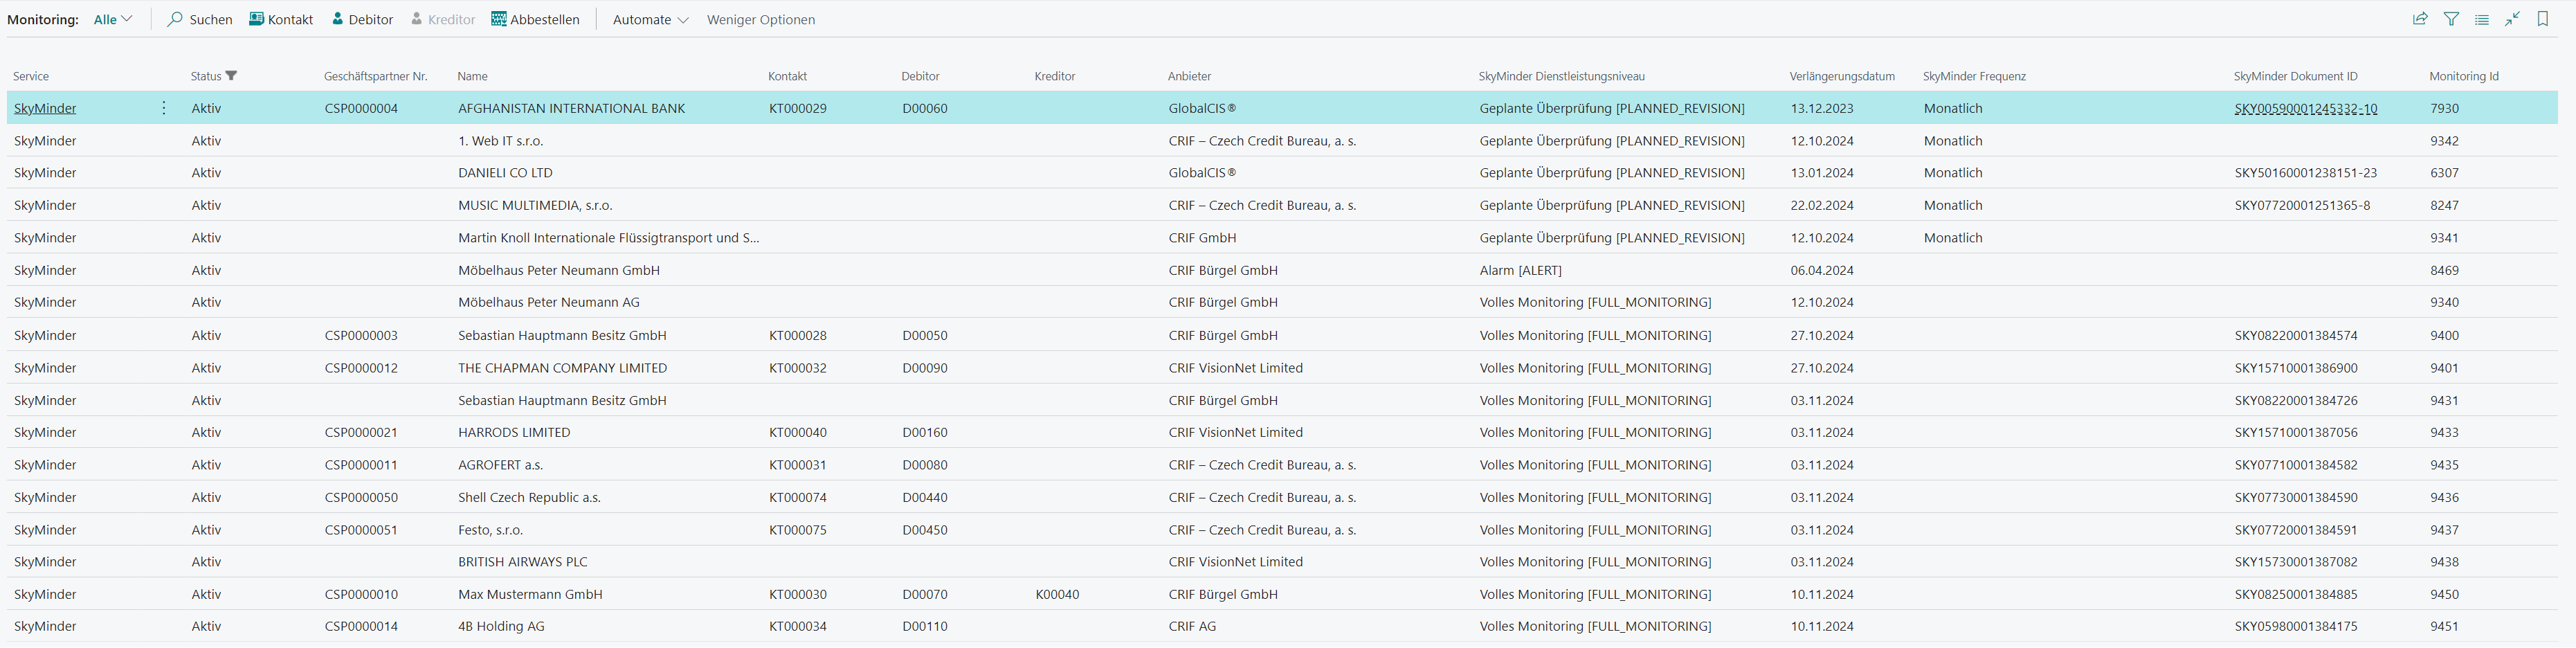
Task: Select the greyed-out Kreditor action
Action: pyautogui.click(x=444, y=18)
